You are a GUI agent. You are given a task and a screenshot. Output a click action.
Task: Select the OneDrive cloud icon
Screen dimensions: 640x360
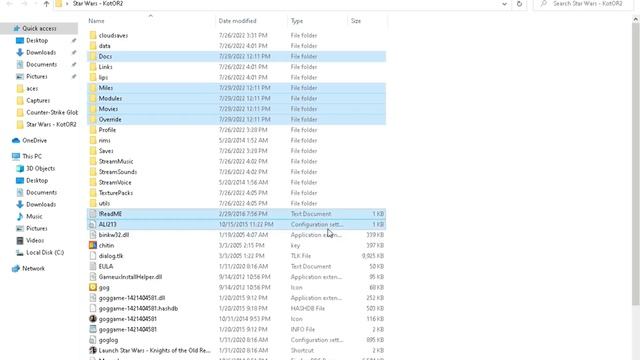click(16, 140)
